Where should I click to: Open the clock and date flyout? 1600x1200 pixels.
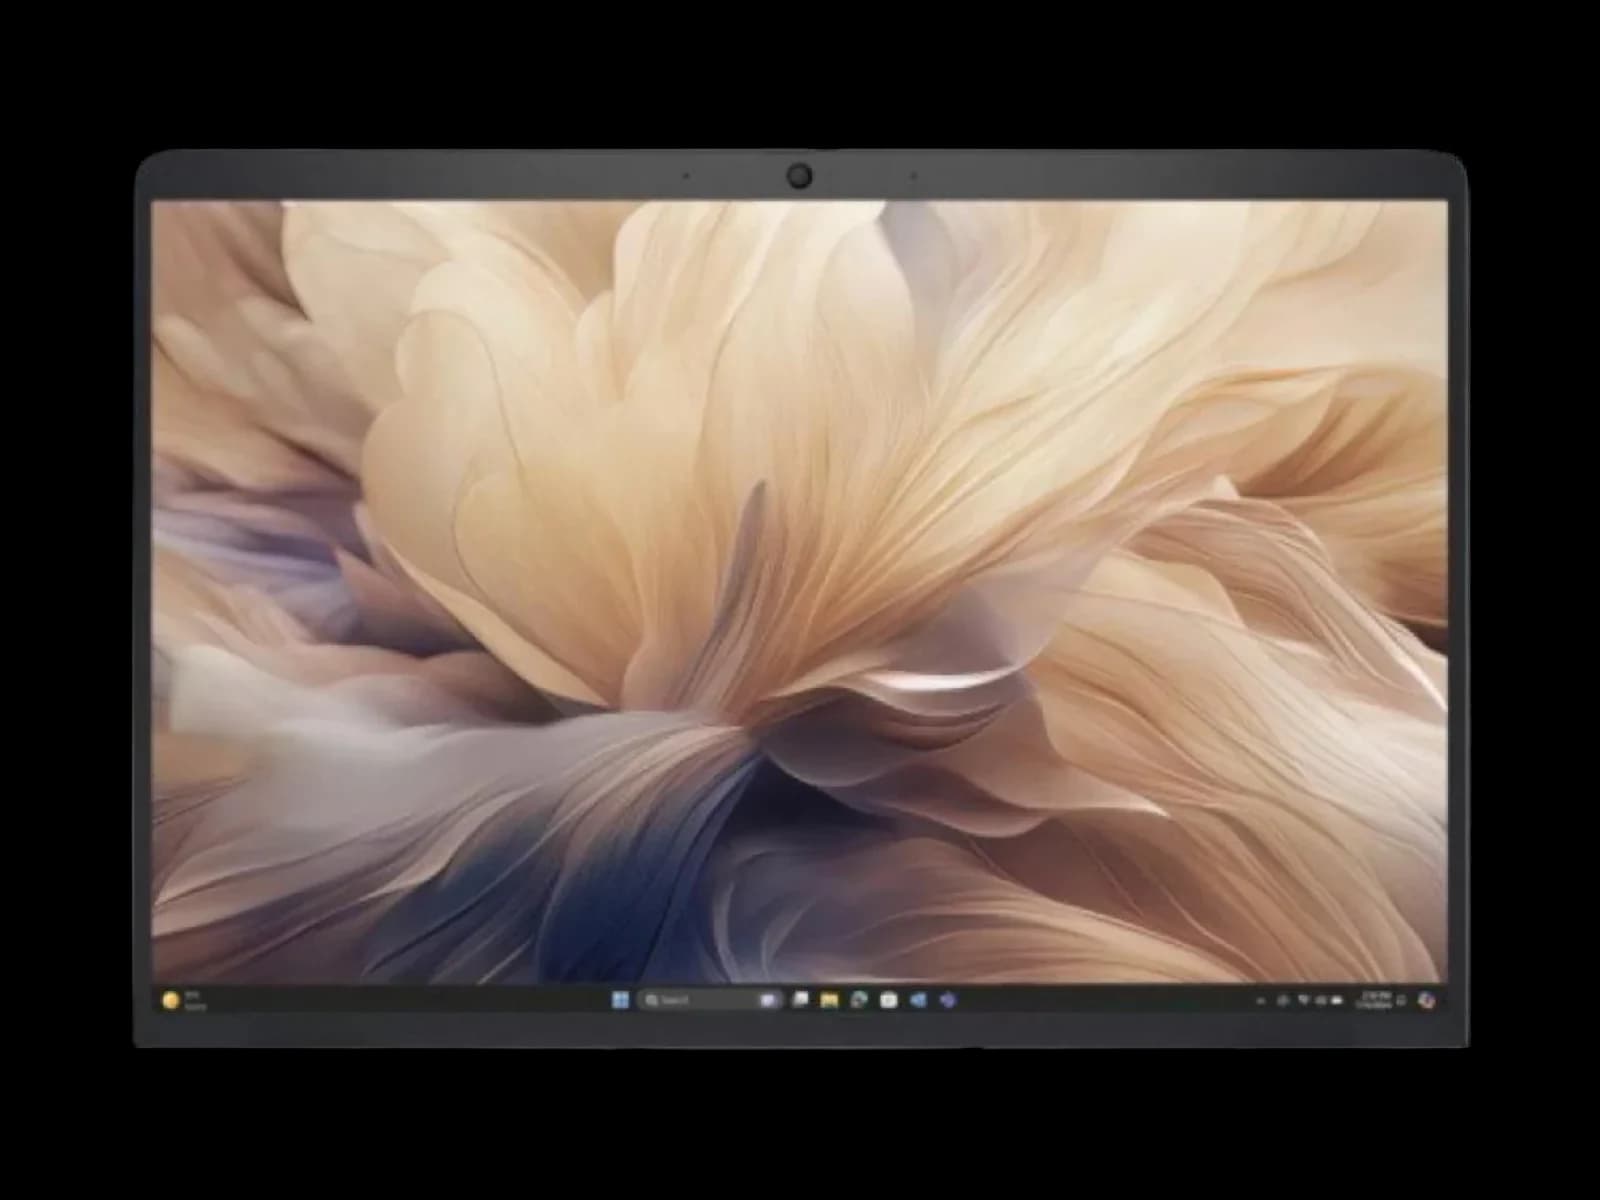point(1373,1000)
